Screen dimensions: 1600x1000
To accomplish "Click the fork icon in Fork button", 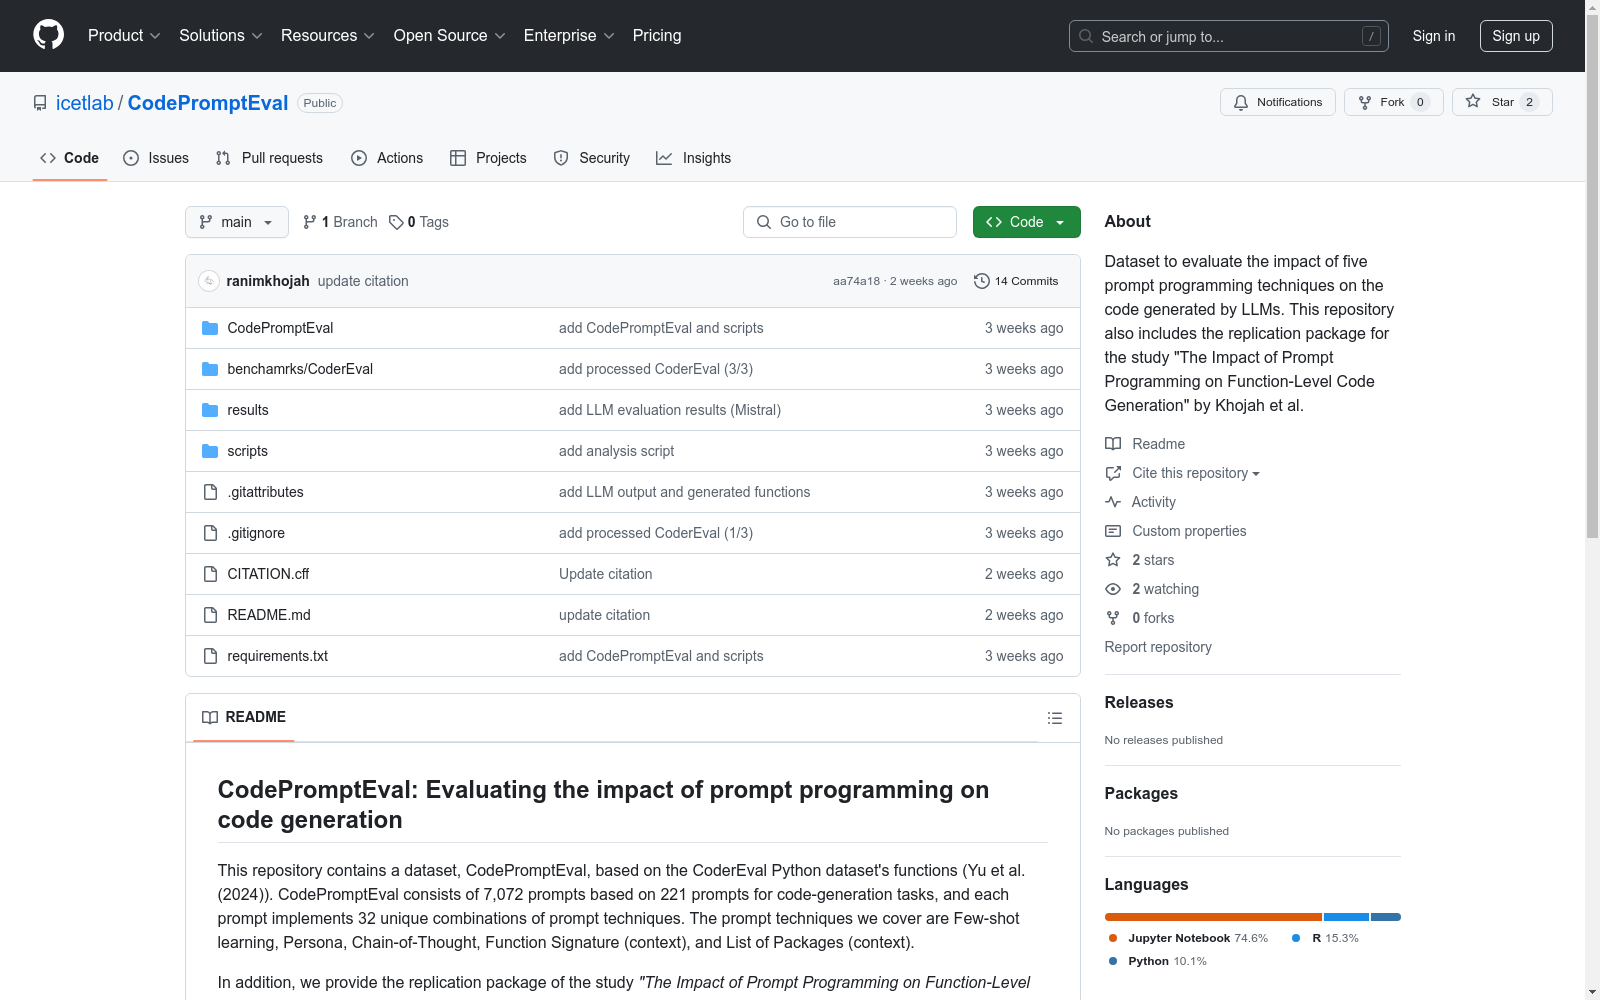I will 1365,102.
